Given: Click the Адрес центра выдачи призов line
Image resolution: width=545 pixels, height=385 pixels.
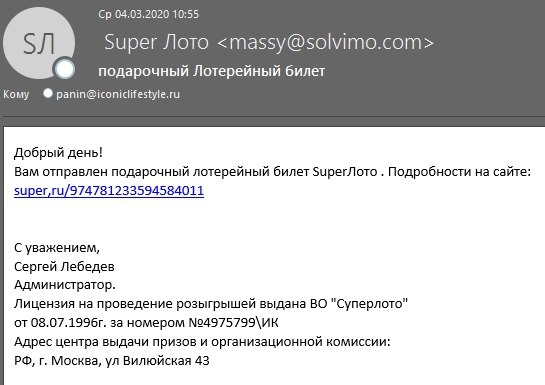Looking at the screenshot, I should pos(202,342).
